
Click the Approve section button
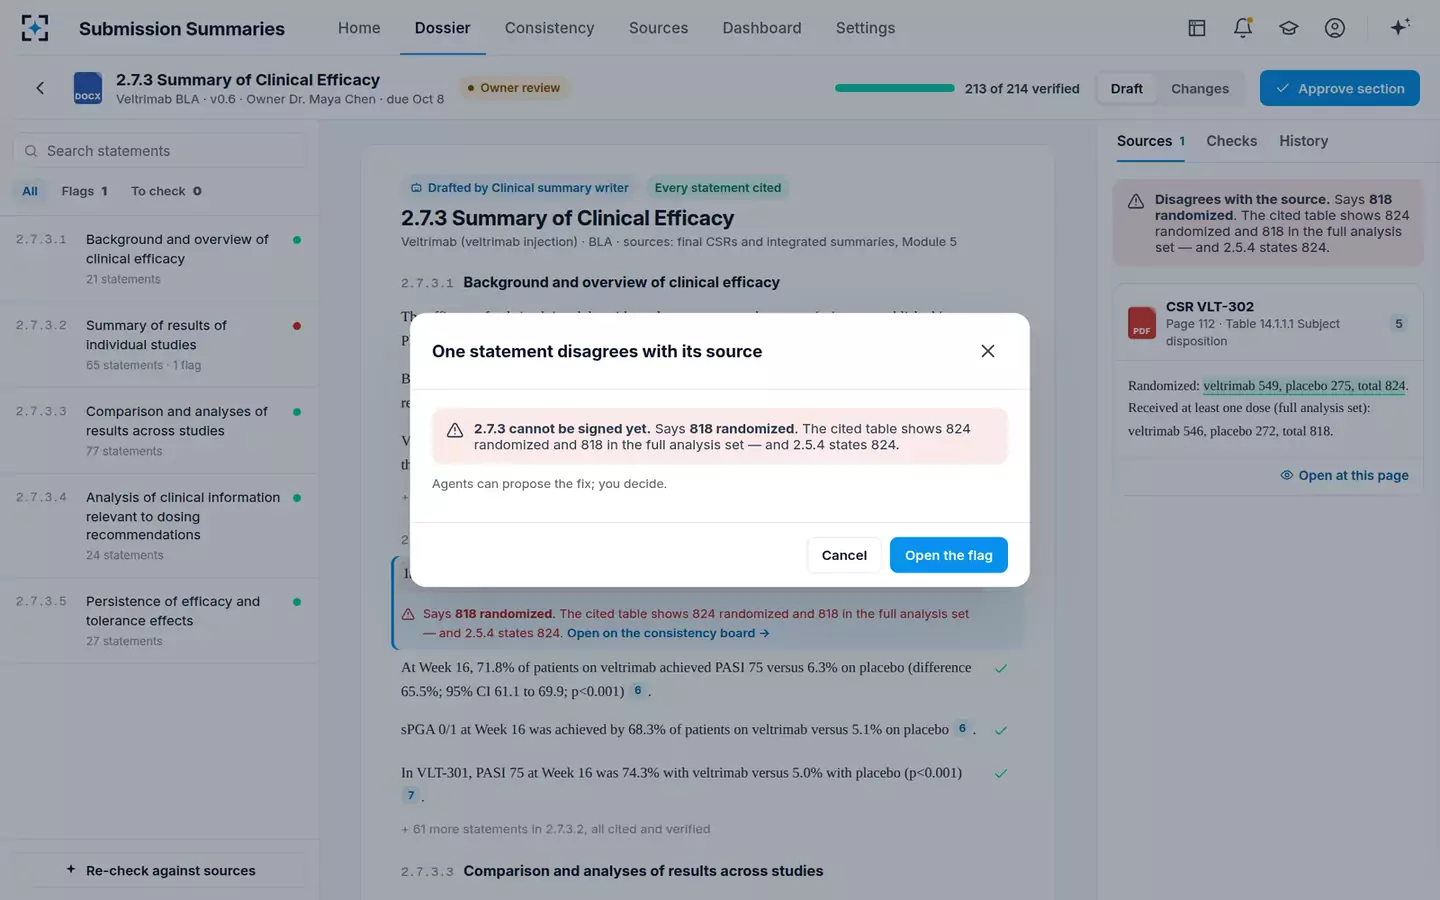[1340, 88]
